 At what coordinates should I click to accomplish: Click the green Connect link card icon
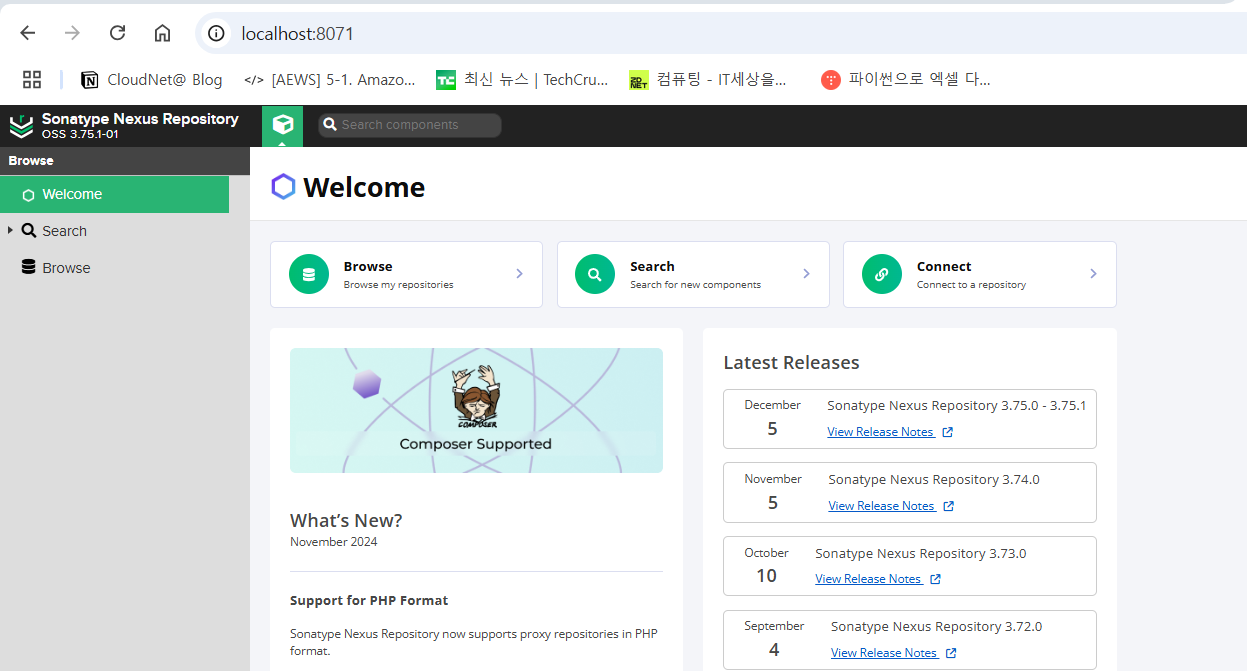tap(882, 274)
